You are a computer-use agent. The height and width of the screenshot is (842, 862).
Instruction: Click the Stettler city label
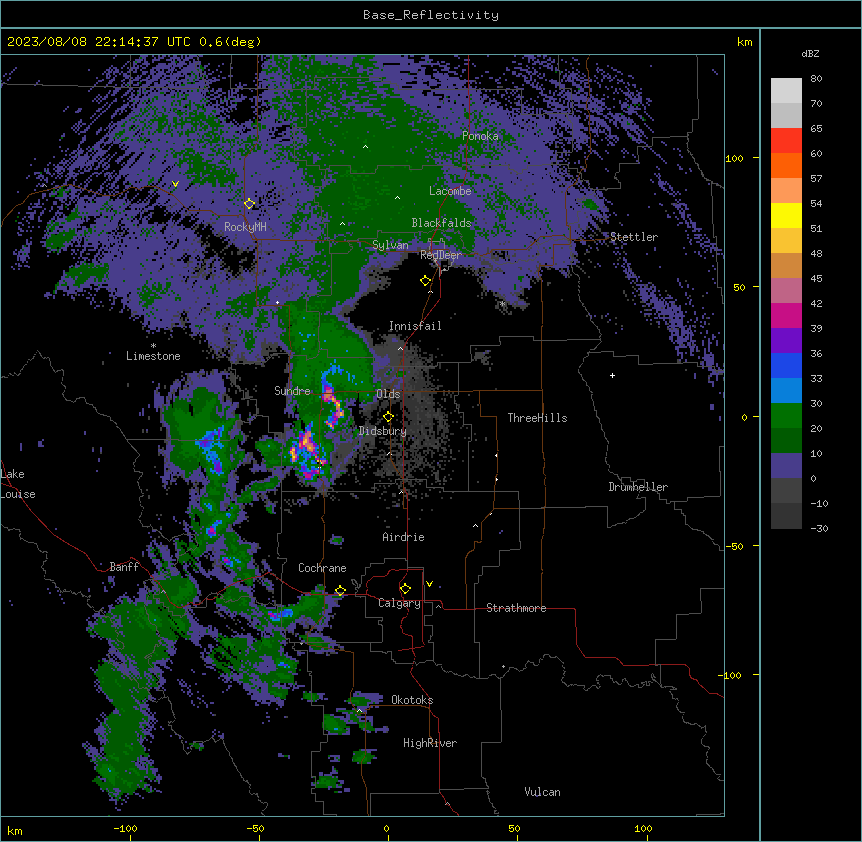634,237
